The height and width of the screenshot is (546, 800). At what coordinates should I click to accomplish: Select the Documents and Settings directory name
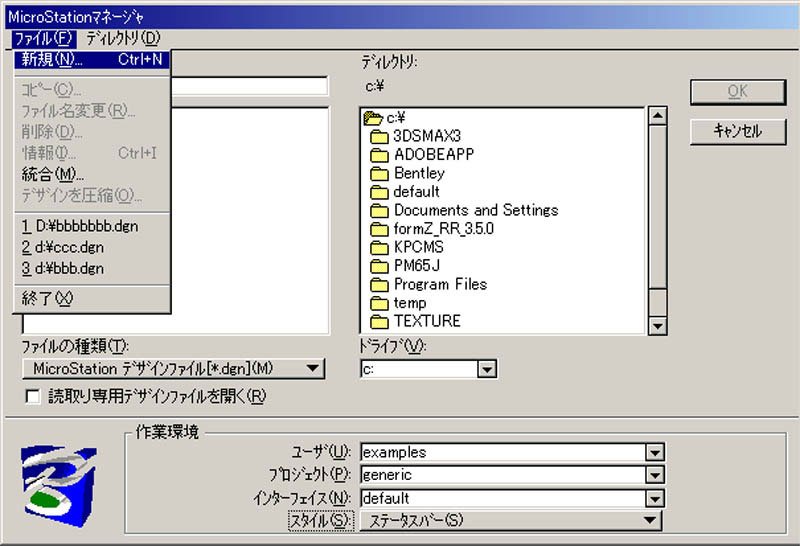click(x=476, y=210)
